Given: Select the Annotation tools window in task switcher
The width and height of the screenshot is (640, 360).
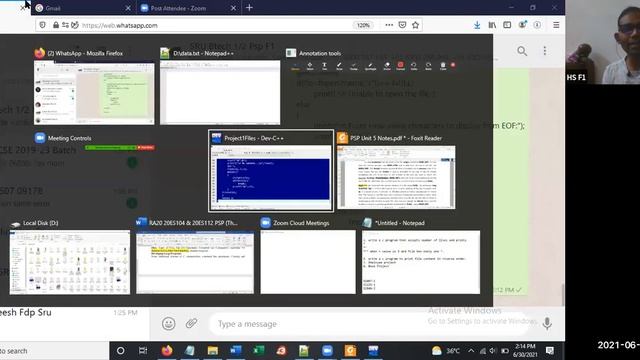Looking at the screenshot, I should pyautogui.click(x=371, y=65).
